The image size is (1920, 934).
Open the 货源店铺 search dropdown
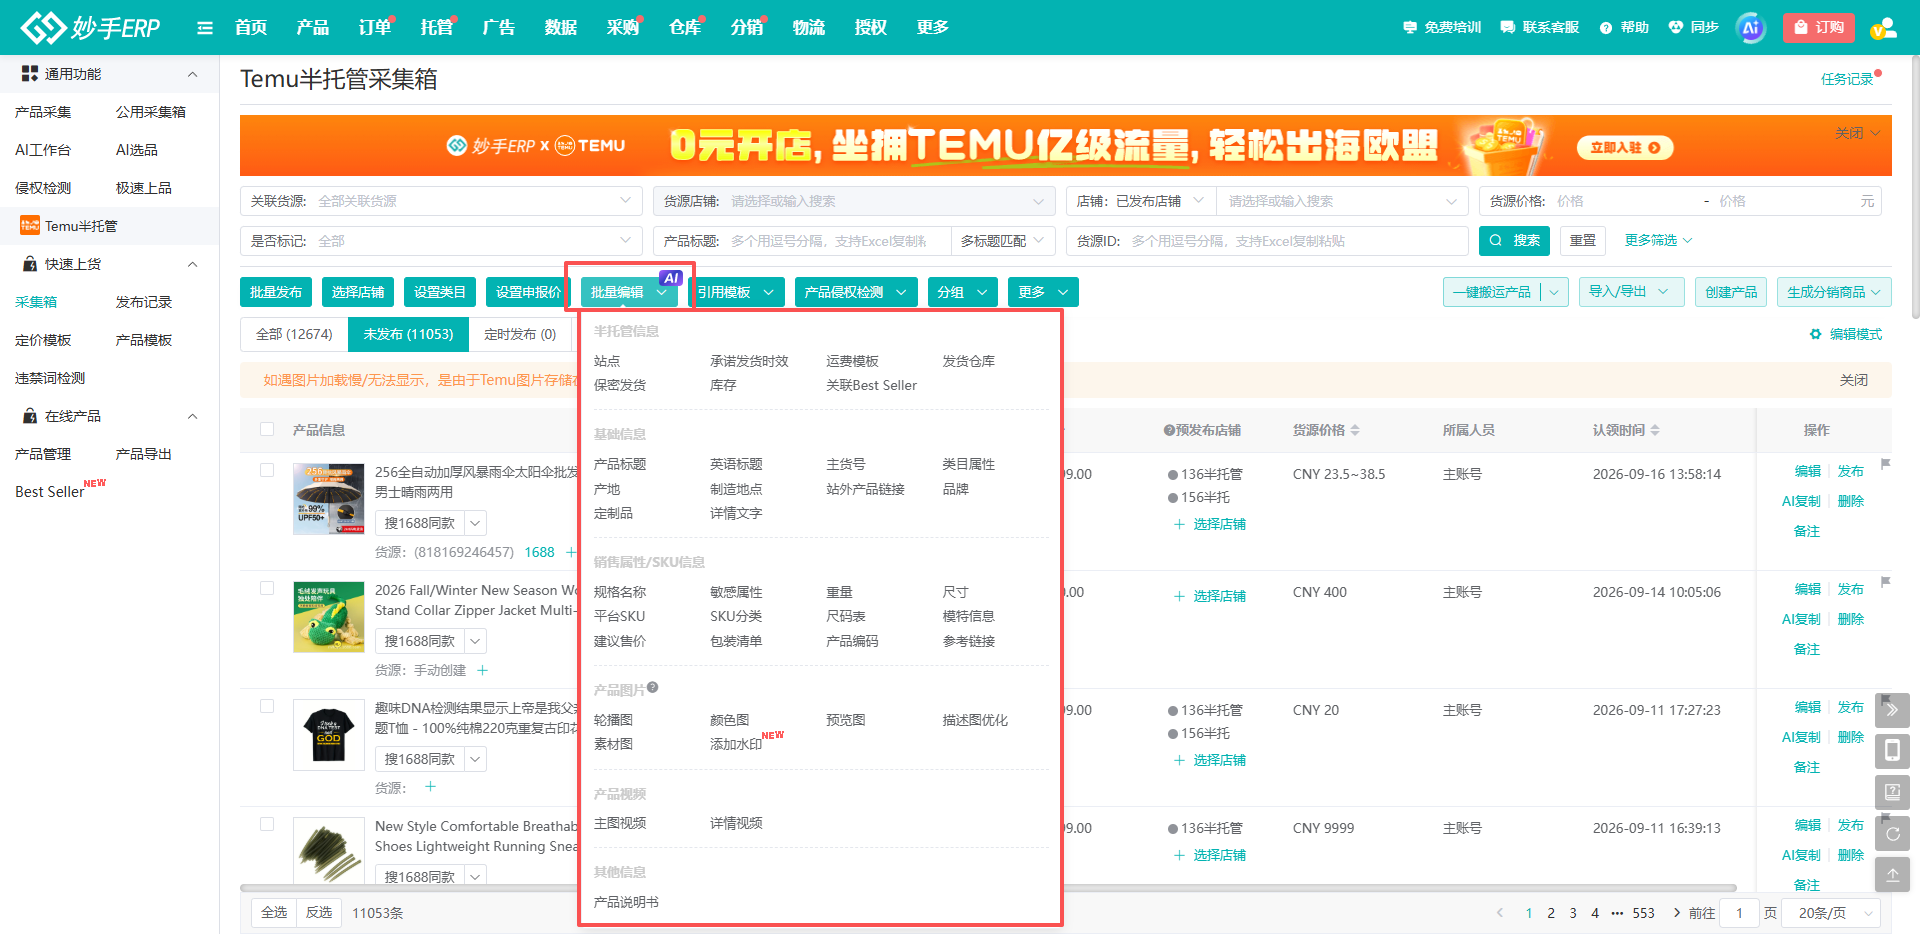pos(854,201)
